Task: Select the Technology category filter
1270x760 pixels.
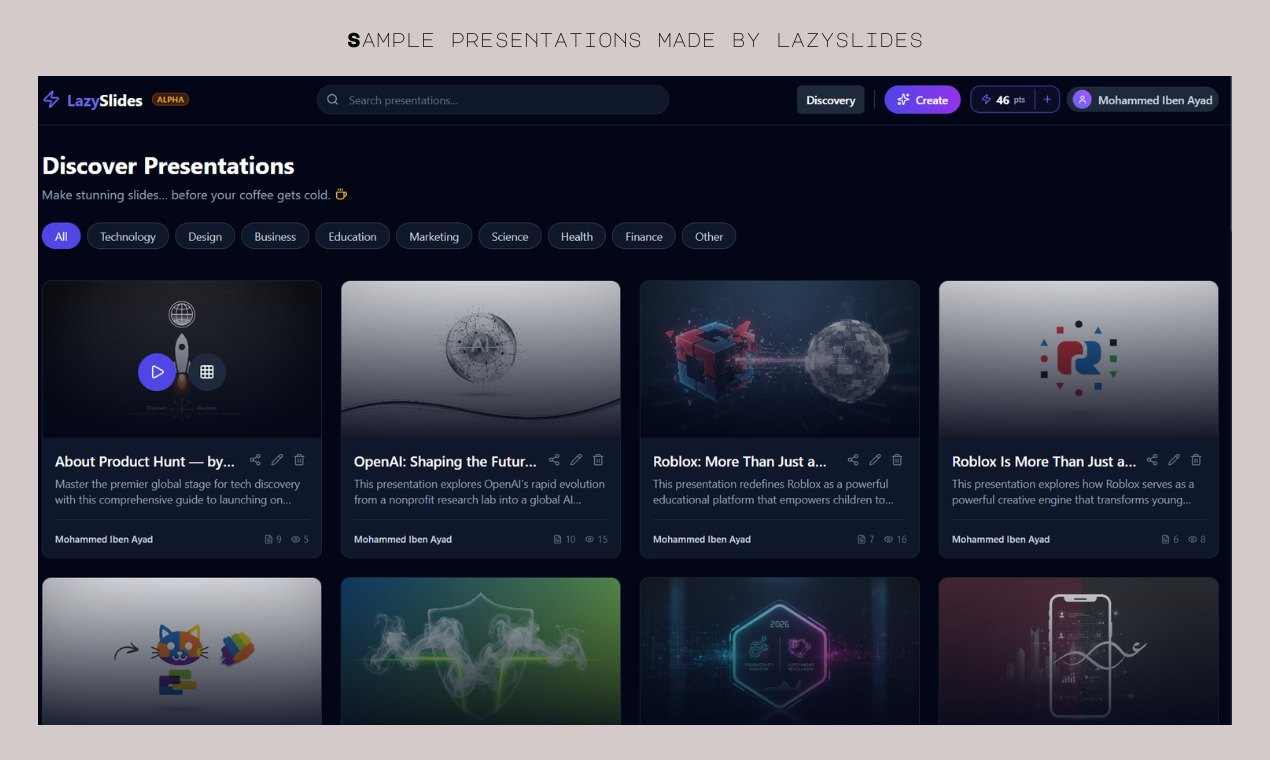Action: 127,236
